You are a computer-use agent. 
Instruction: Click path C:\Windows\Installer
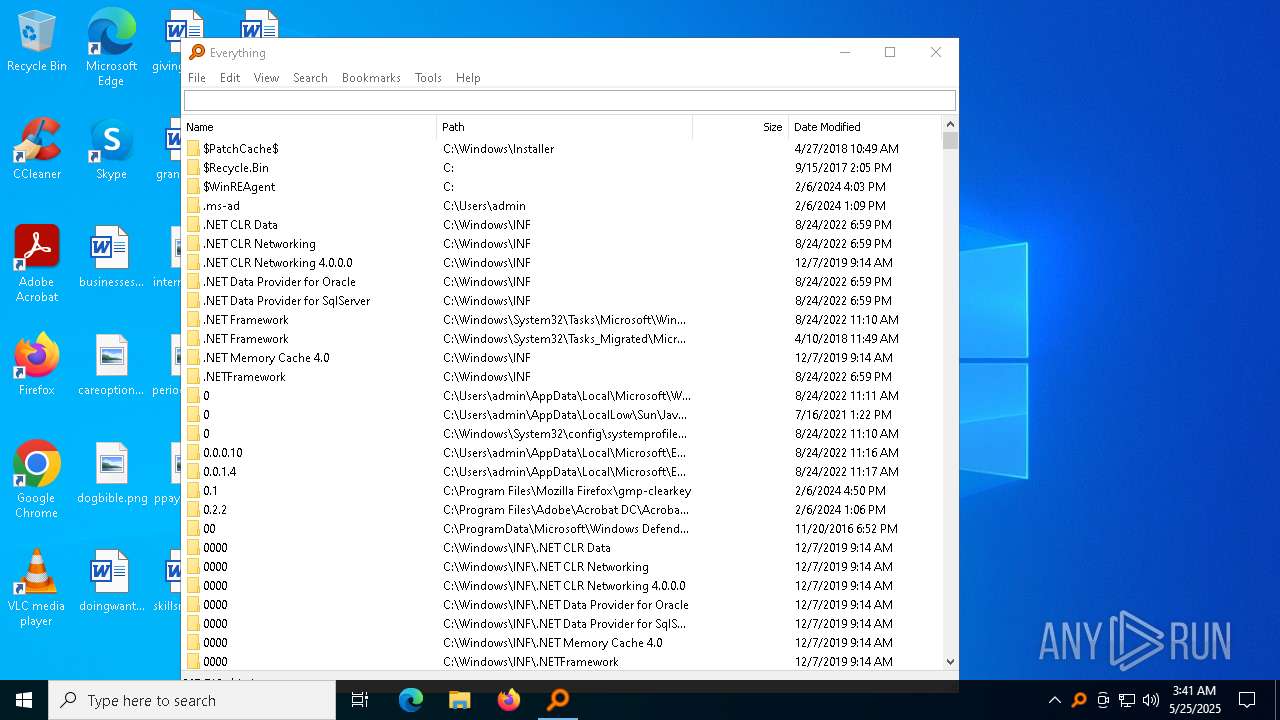(498, 149)
